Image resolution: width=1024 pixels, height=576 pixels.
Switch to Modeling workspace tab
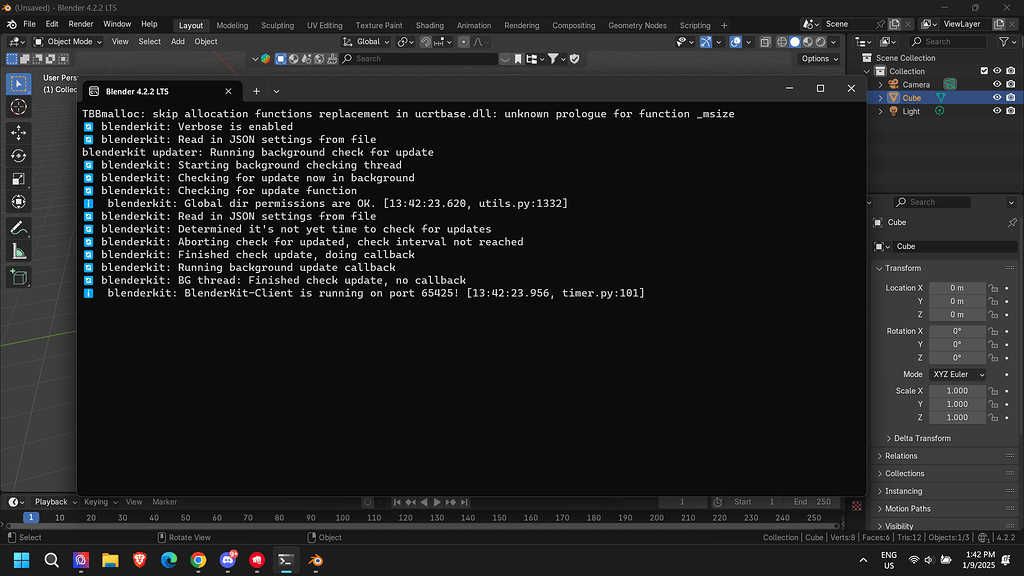232,25
